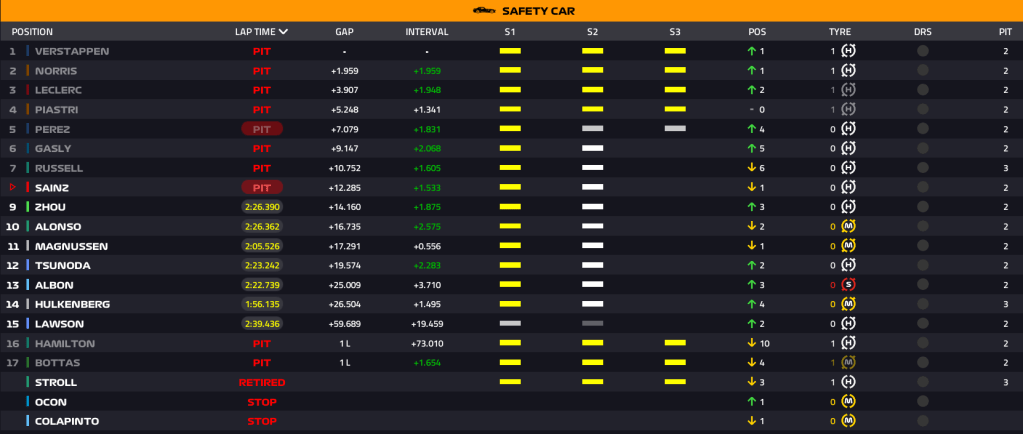Click Zhou's hard tyre icon

[x=848, y=207]
